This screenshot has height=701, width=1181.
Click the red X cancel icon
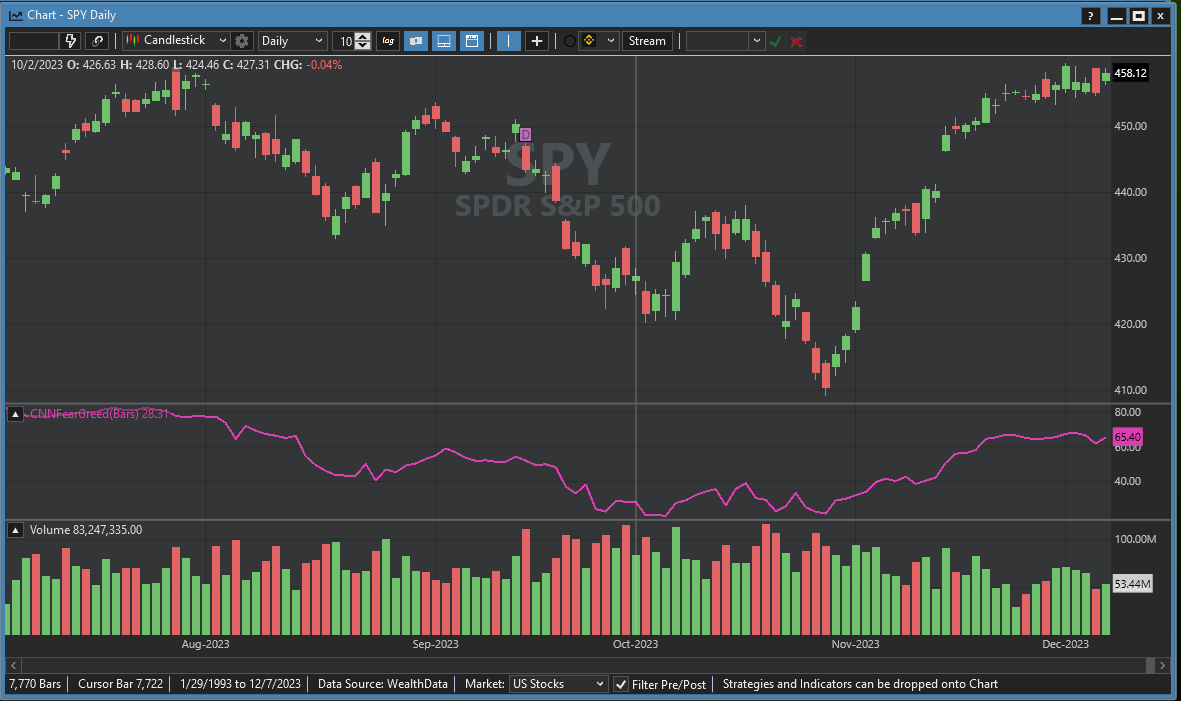pos(796,41)
